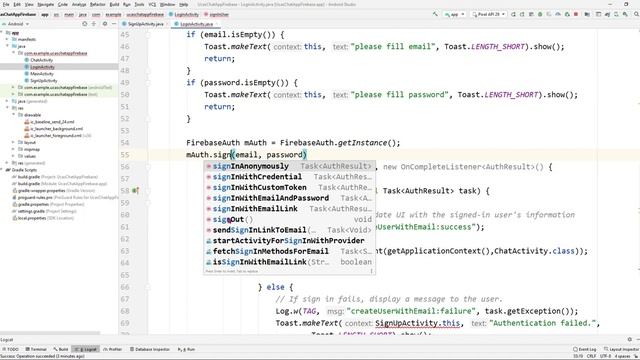Click the Make Project hammer icon
The width and height of the screenshot is (640, 360).
(x=435, y=14)
